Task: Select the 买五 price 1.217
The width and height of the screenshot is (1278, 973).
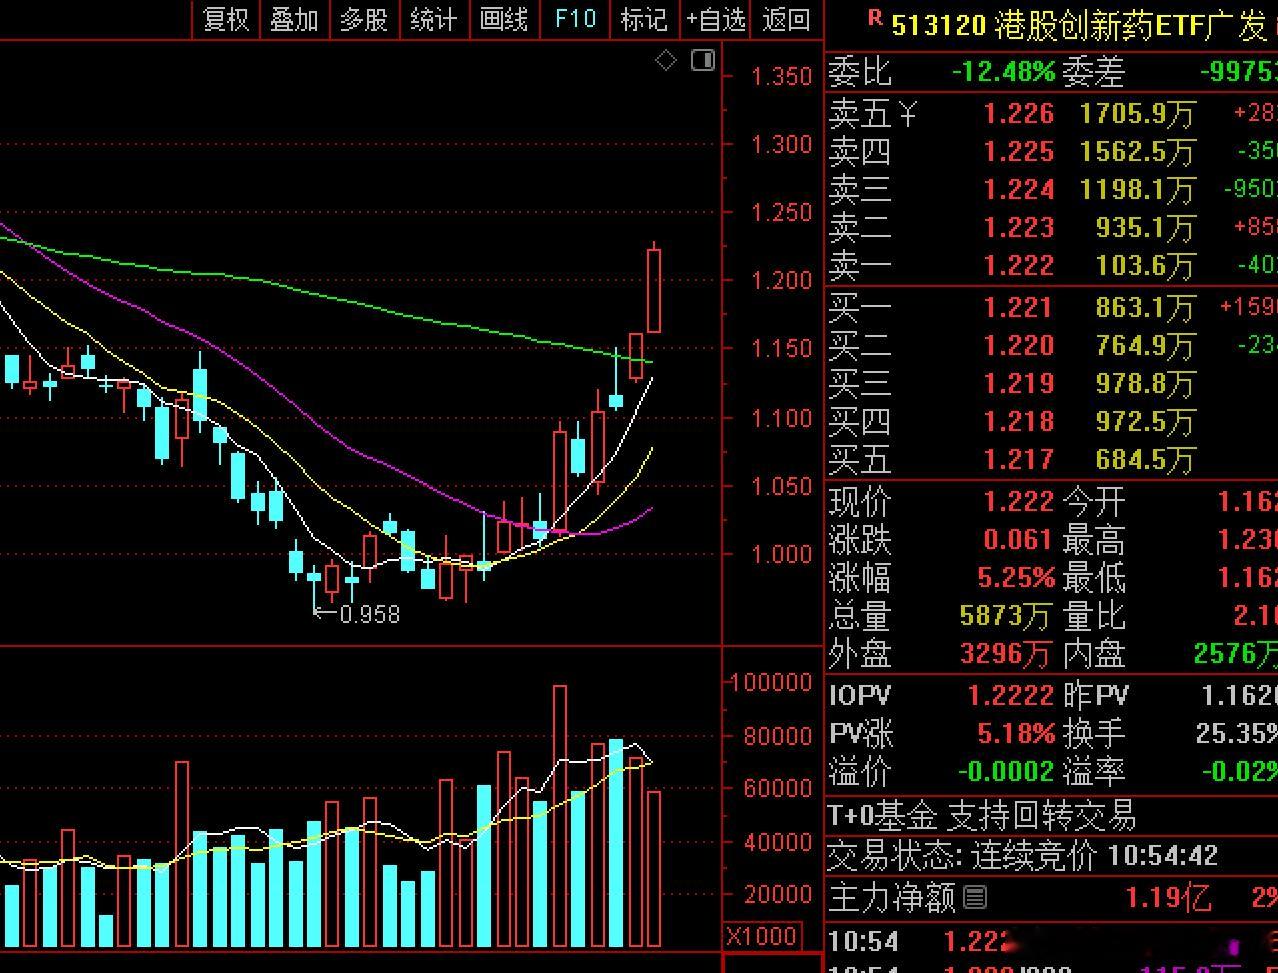Action: (x=1018, y=460)
